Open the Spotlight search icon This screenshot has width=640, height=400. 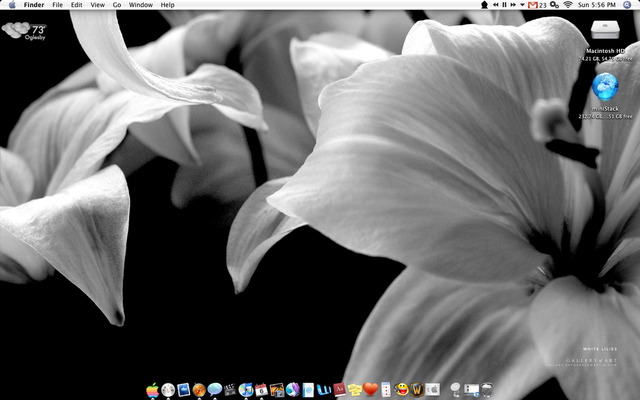(x=628, y=5)
